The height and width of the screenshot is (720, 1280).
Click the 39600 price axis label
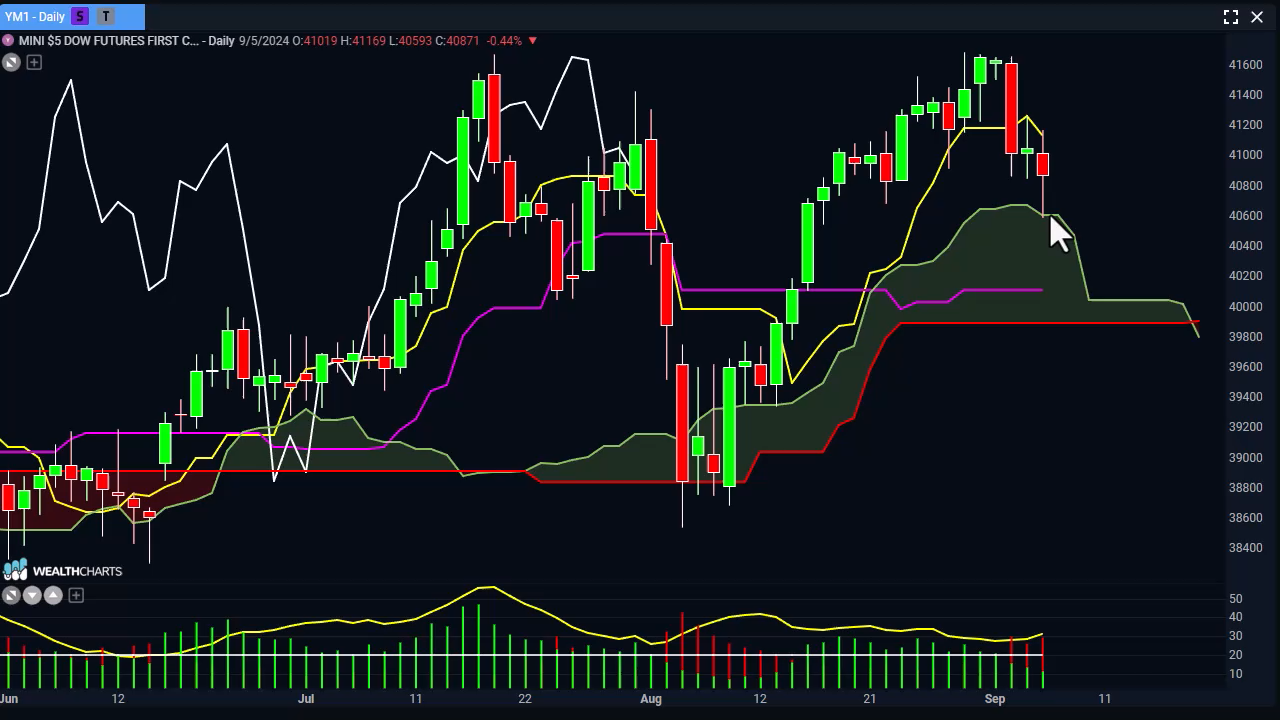[1245, 367]
